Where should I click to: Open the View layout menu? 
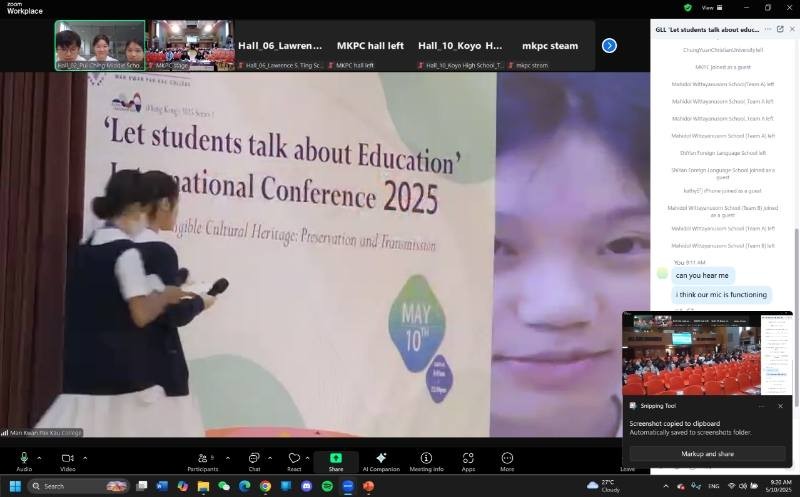click(x=712, y=8)
